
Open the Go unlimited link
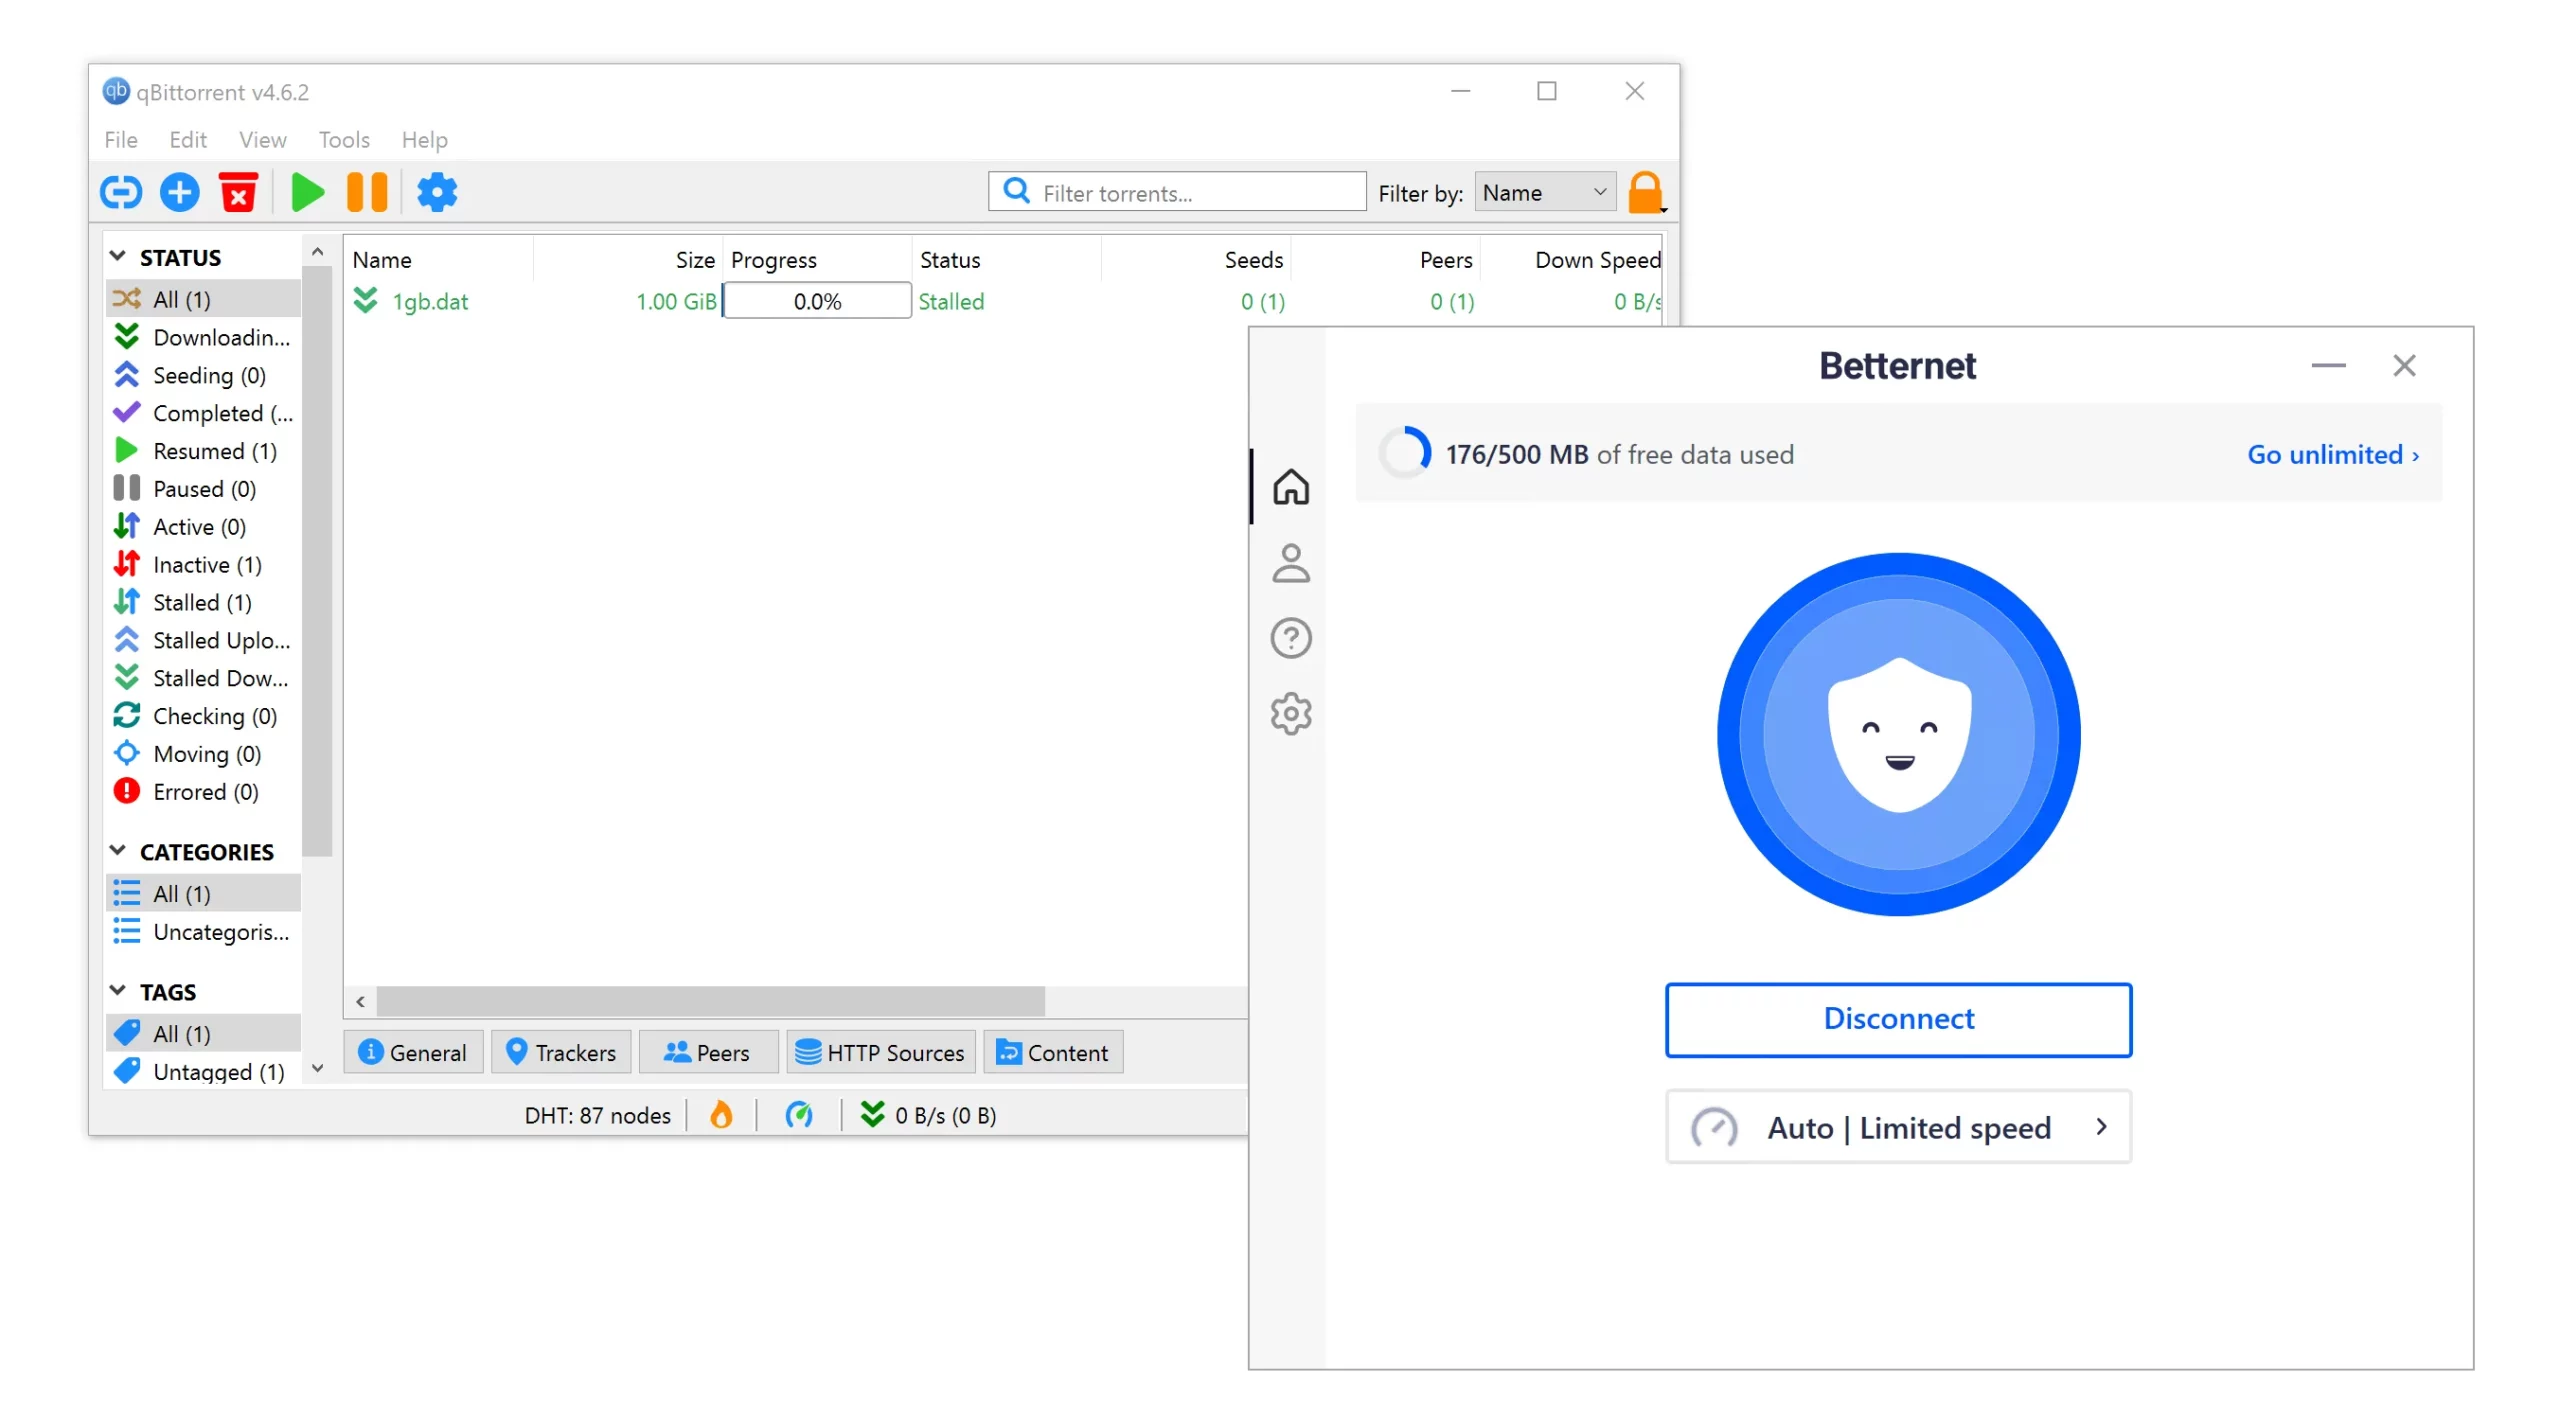point(2332,454)
